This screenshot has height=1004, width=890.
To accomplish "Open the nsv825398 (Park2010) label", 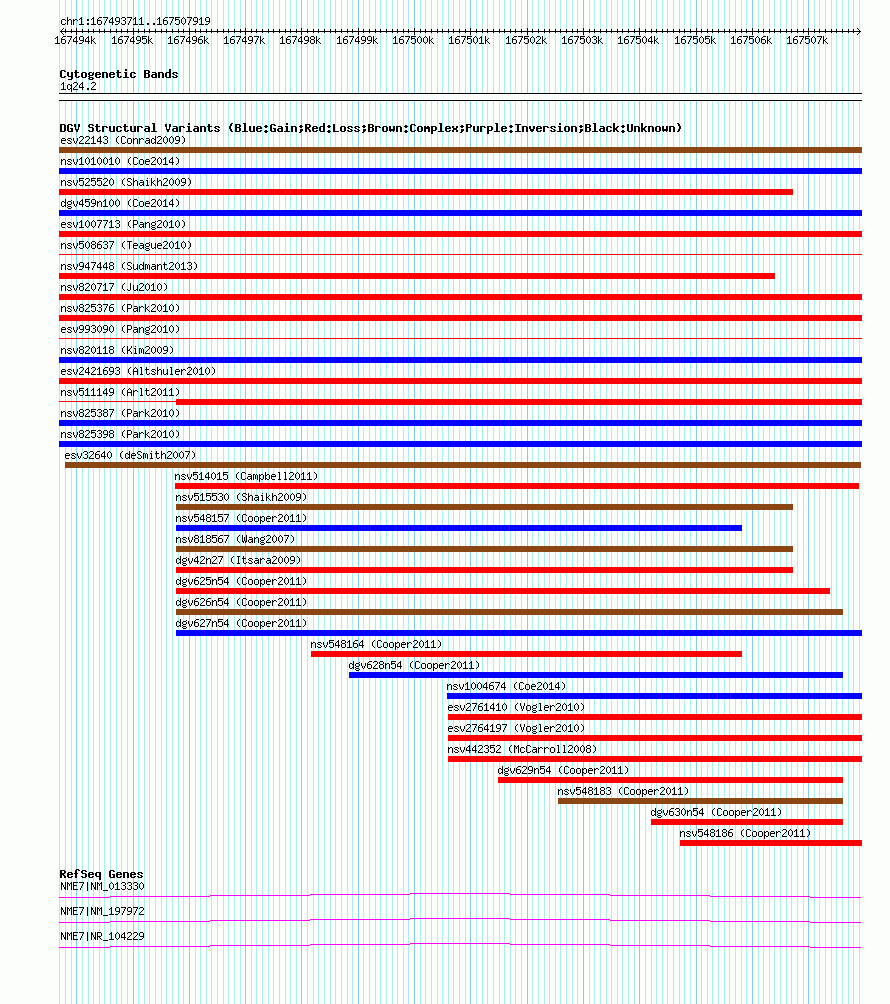I will (x=120, y=434).
